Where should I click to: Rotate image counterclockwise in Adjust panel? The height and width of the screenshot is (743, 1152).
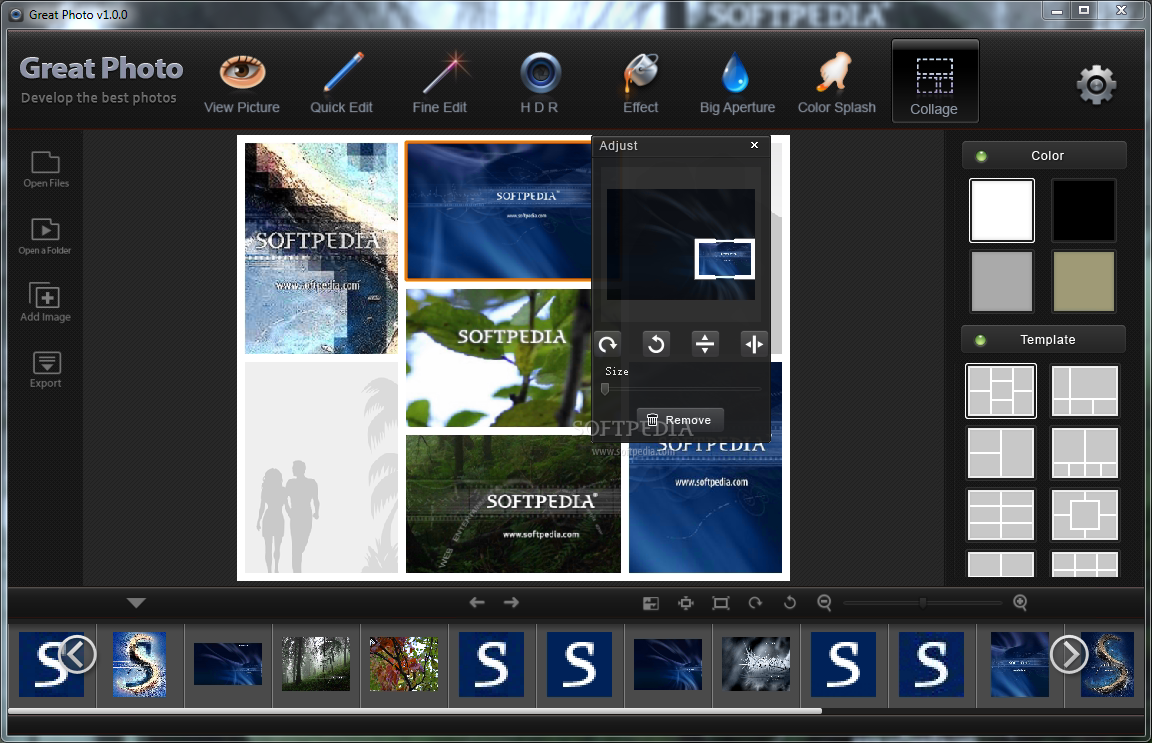pos(656,344)
